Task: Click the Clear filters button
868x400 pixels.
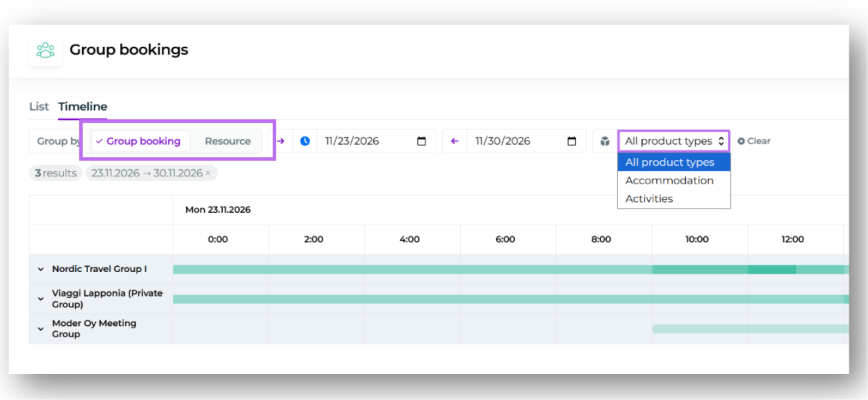Action: (x=754, y=141)
